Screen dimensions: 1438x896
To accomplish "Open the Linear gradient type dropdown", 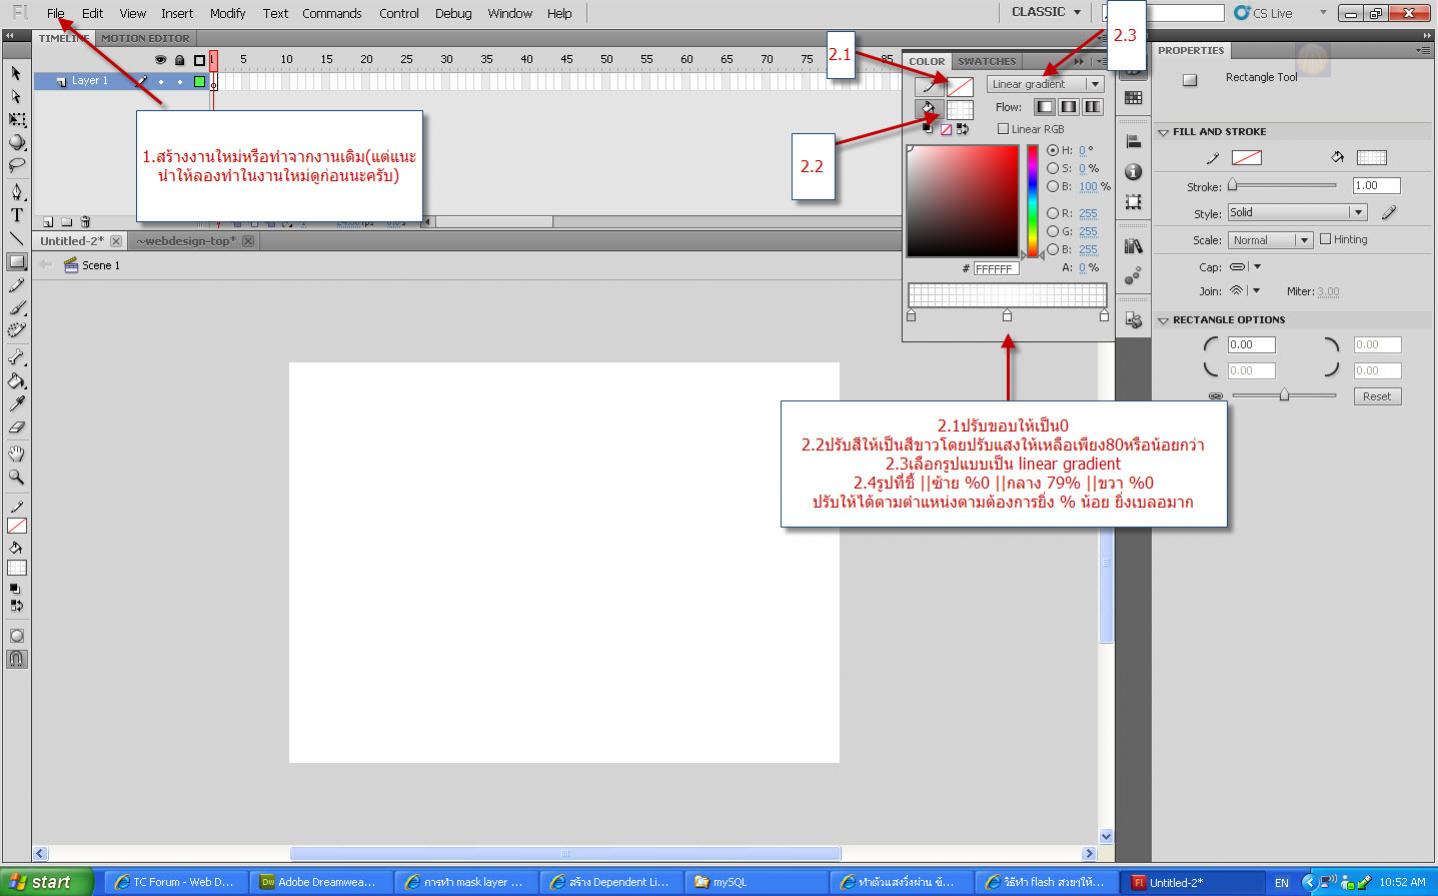I will tap(1045, 84).
